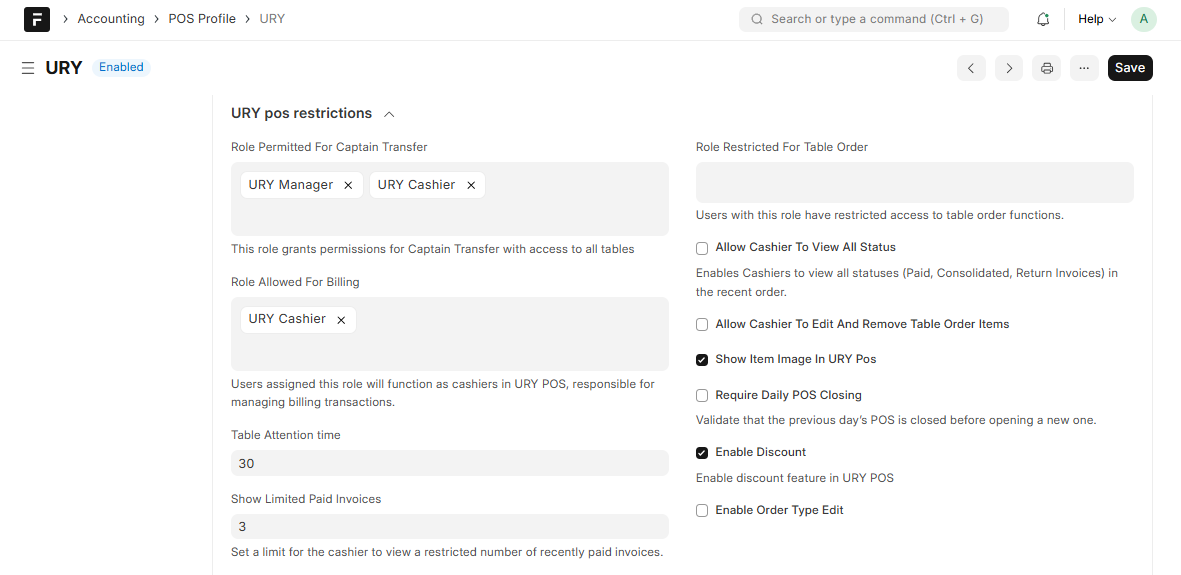Click the Save button

click(x=1130, y=68)
